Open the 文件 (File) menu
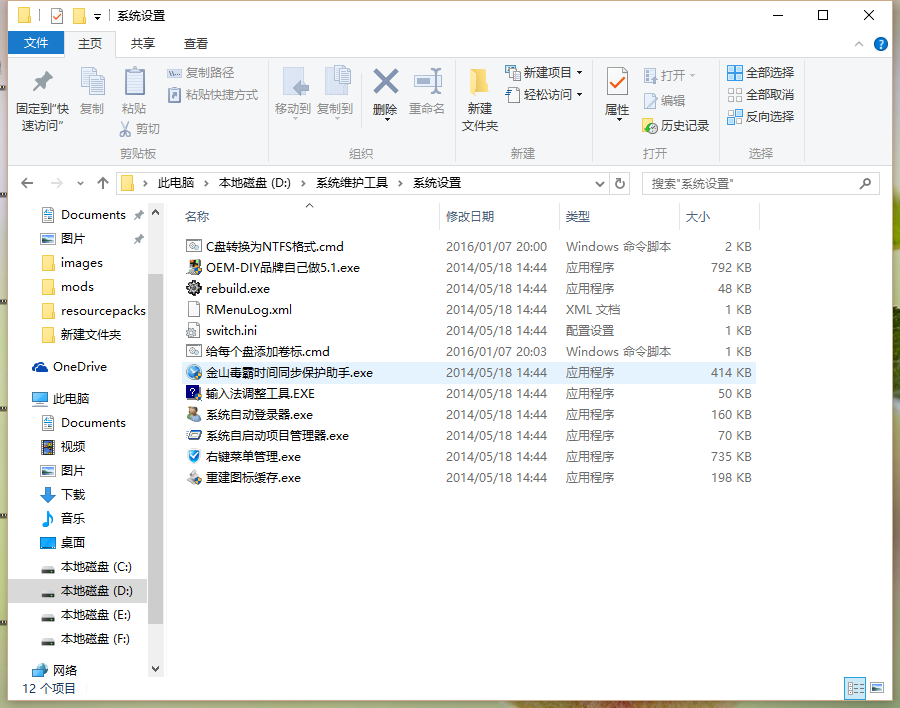 click(x=36, y=43)
